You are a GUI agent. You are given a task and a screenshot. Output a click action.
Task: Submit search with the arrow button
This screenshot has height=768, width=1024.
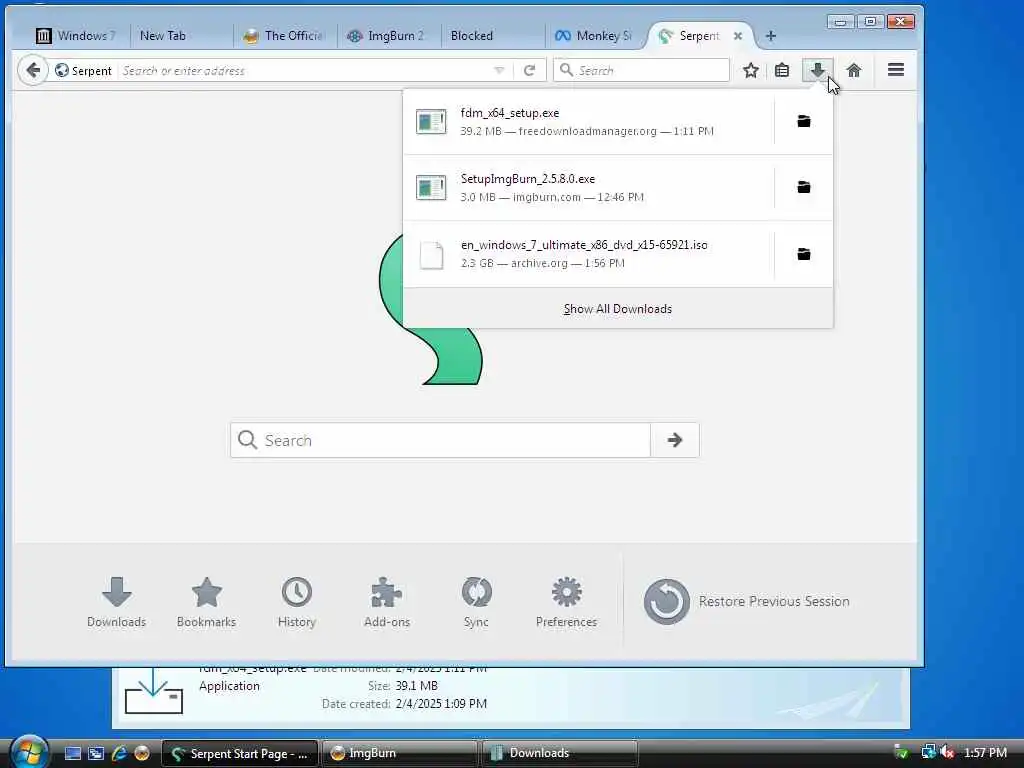tap(675, 440)
